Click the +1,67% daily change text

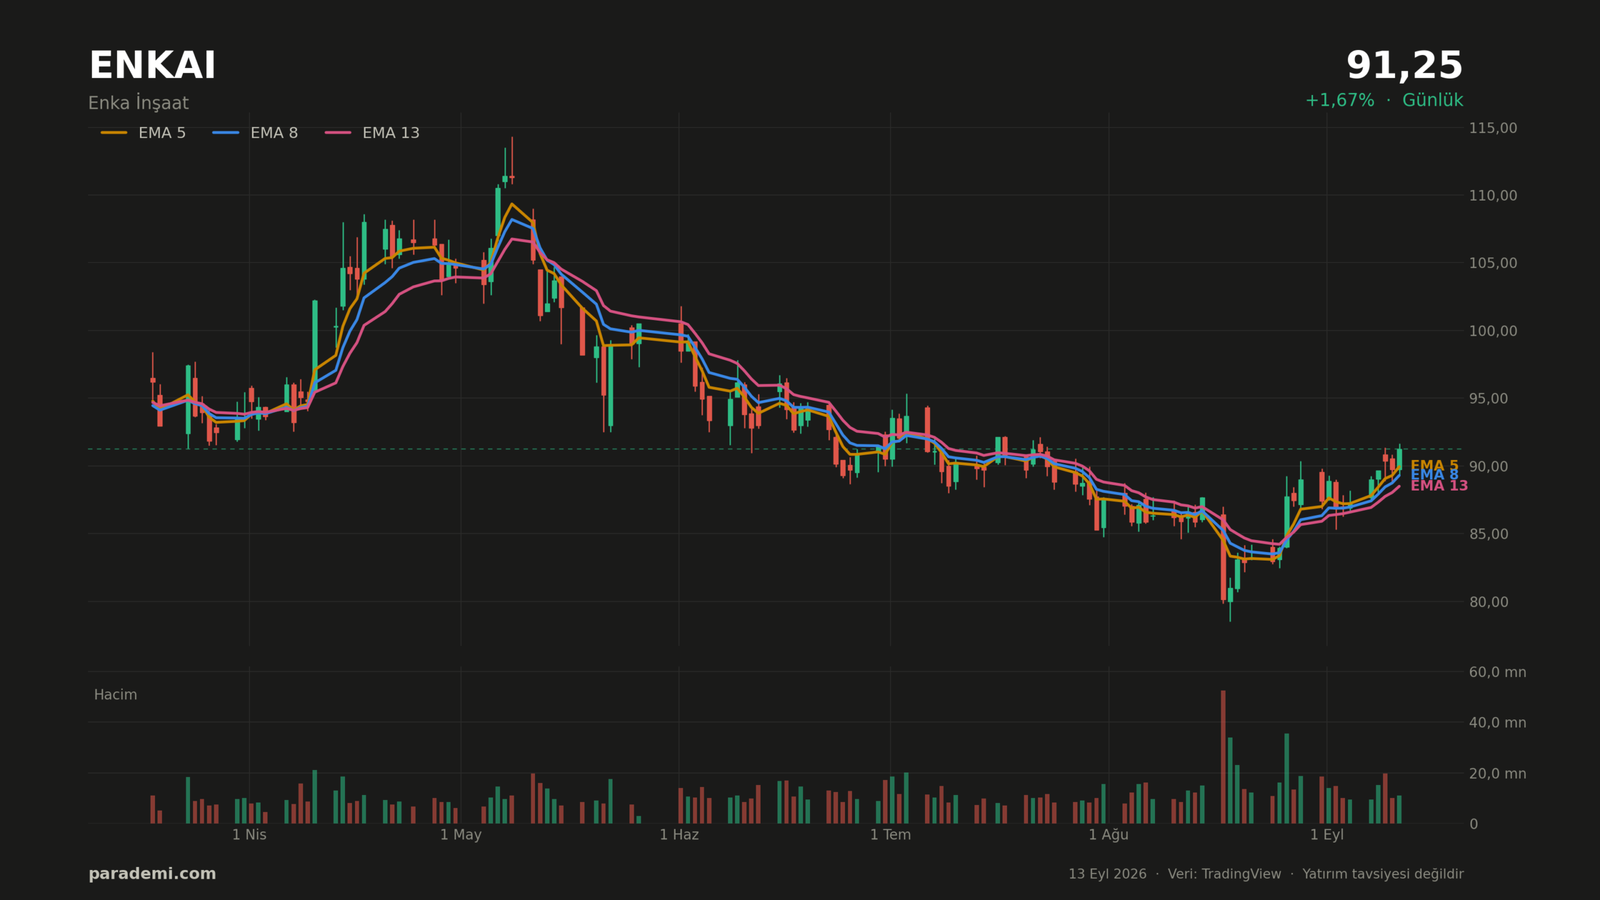coord(1339,100)
